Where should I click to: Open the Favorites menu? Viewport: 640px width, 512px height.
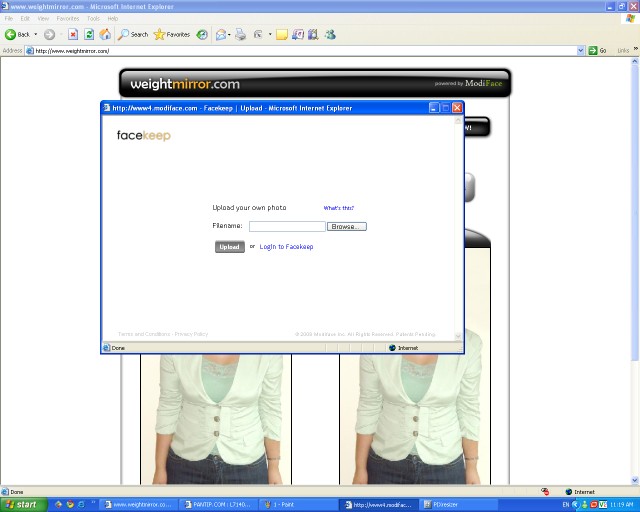(68, 18)
